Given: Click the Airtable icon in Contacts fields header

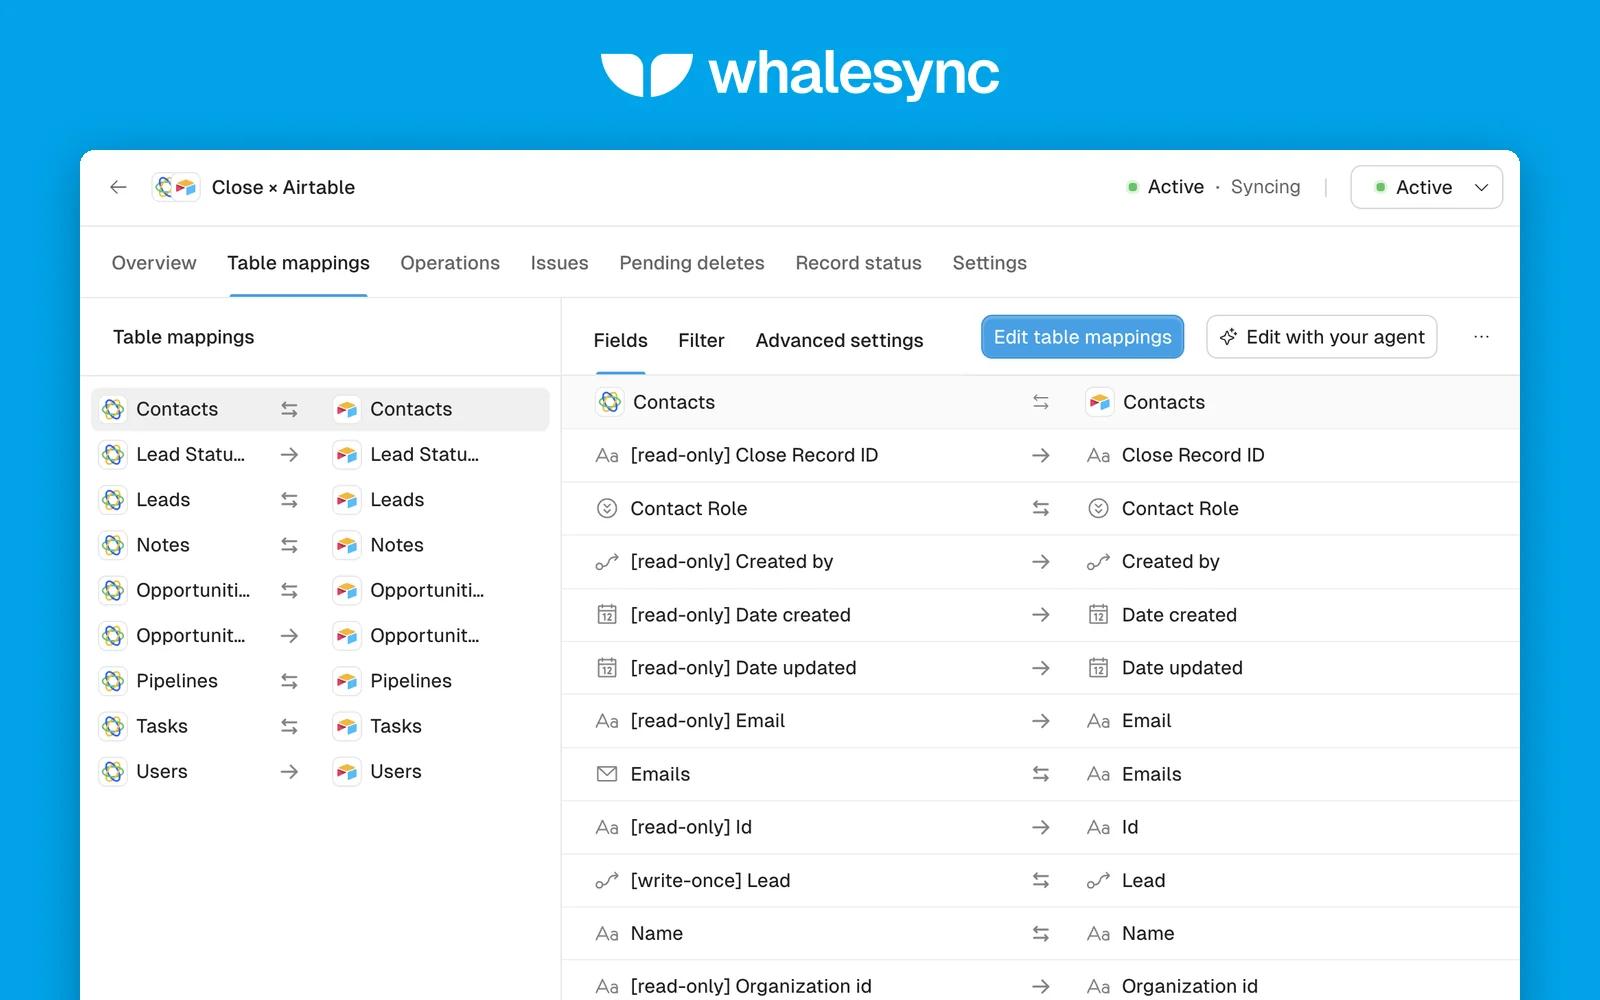Looking at the screenshot, I should [1100, 402].
